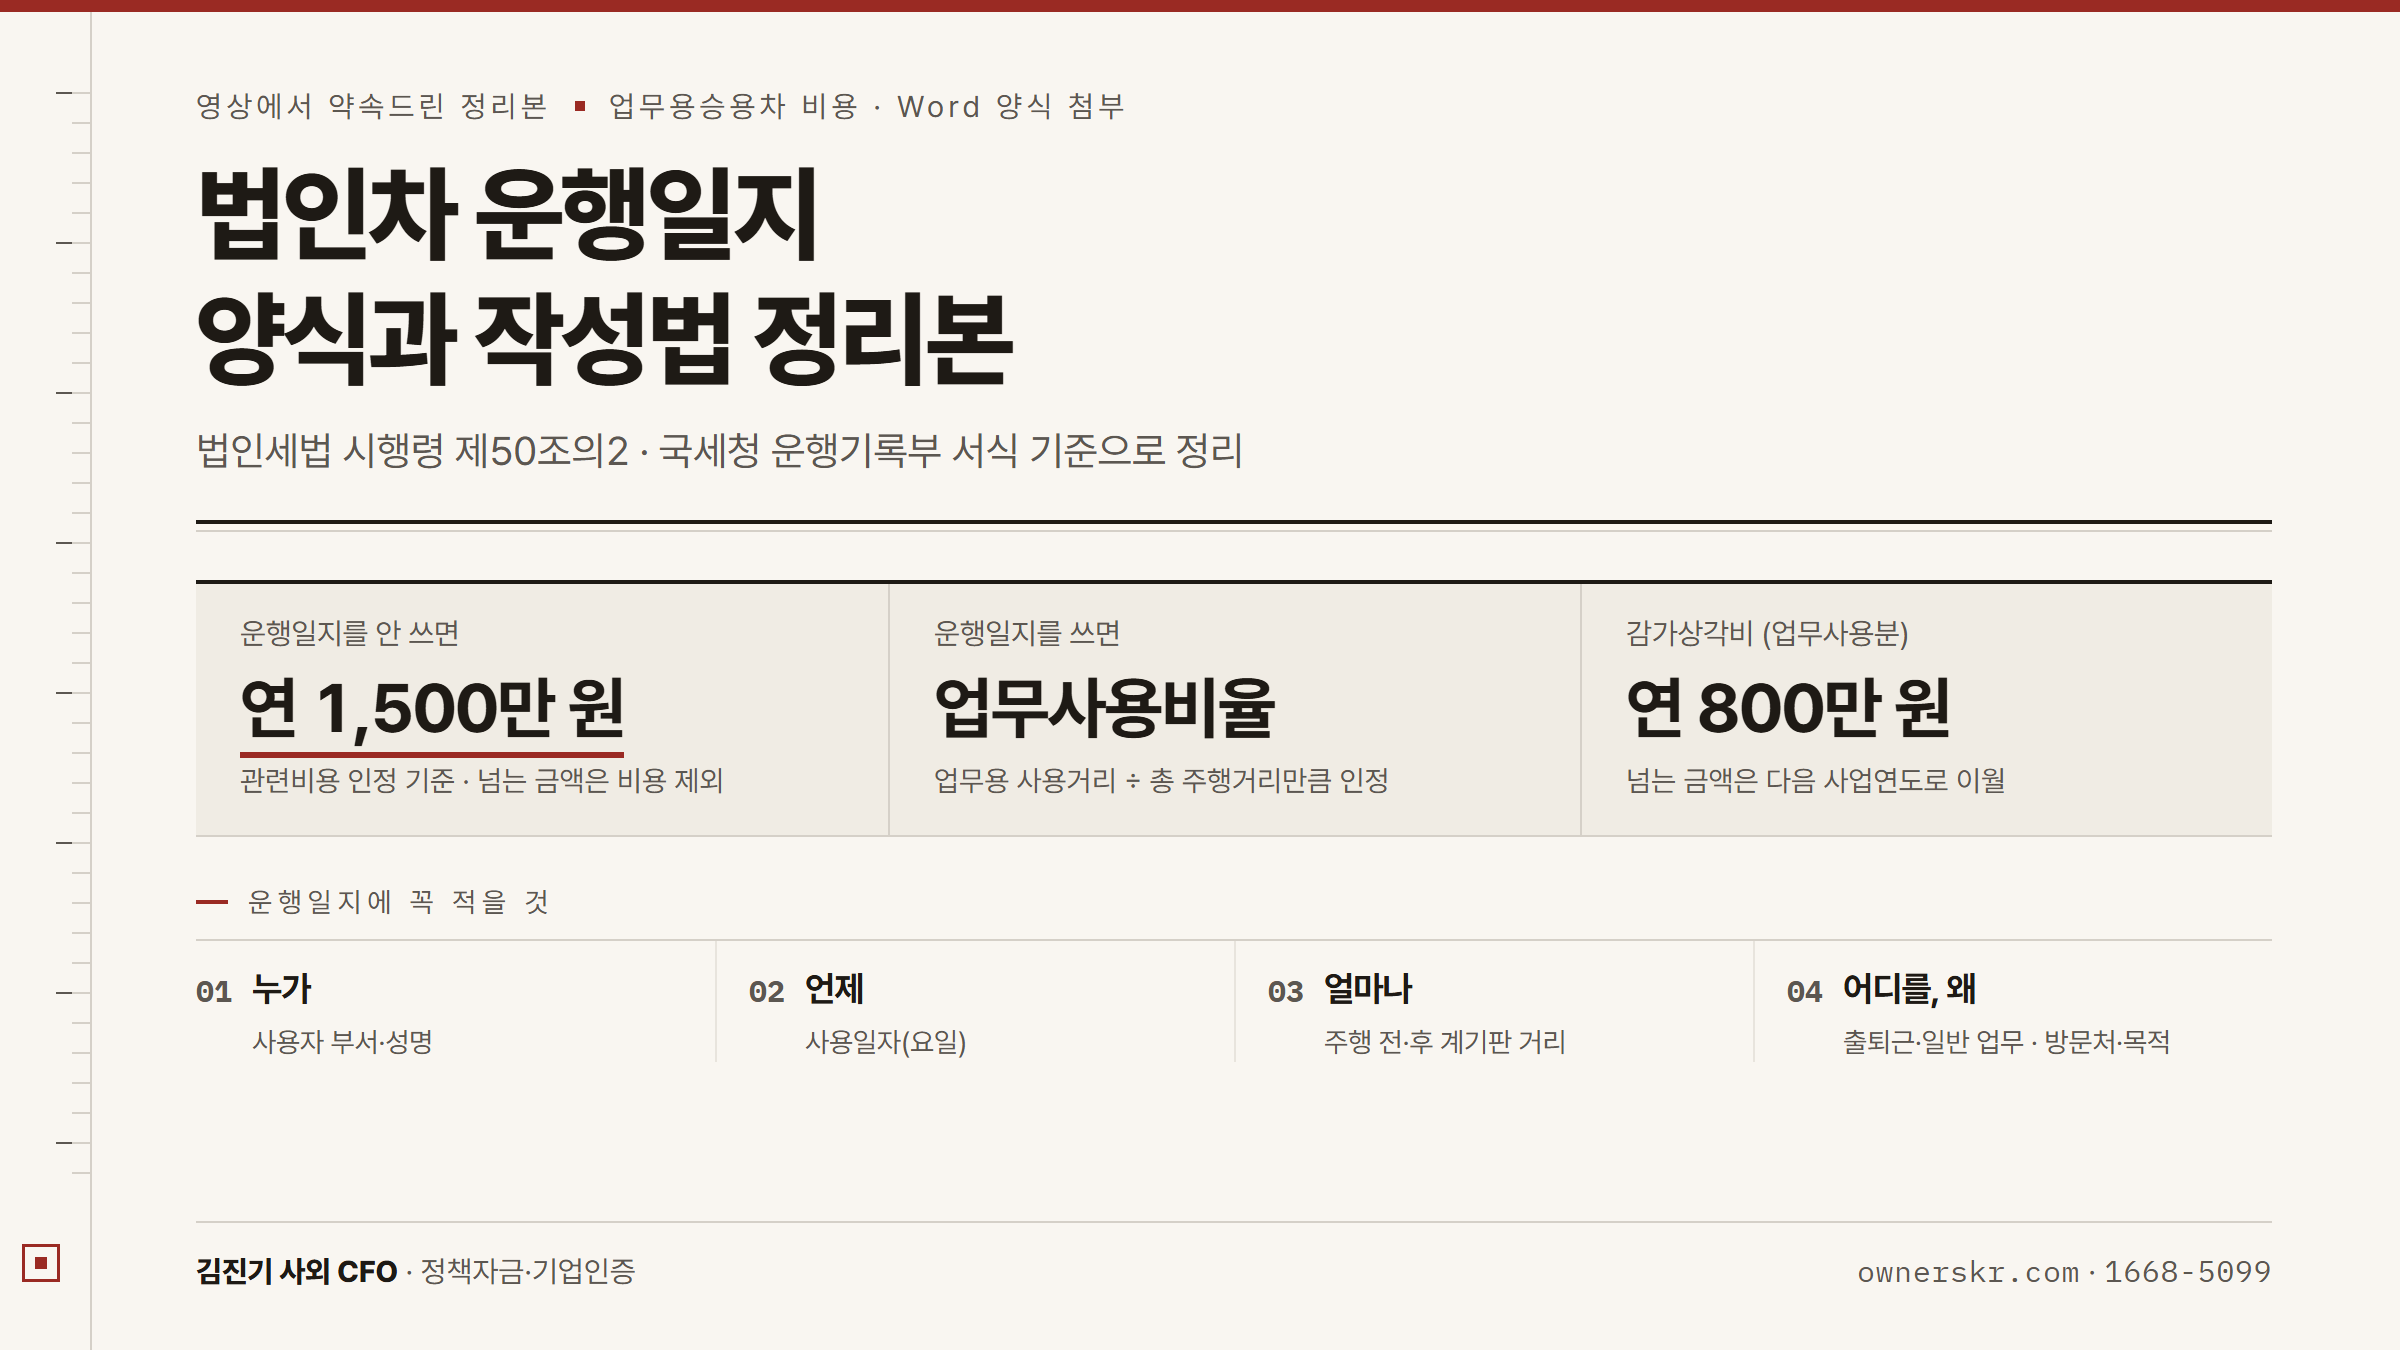Click the card label '운행일지를 쓰면'
The height and width of the screenshot is (1350, 2400).
click(1027, 633)
